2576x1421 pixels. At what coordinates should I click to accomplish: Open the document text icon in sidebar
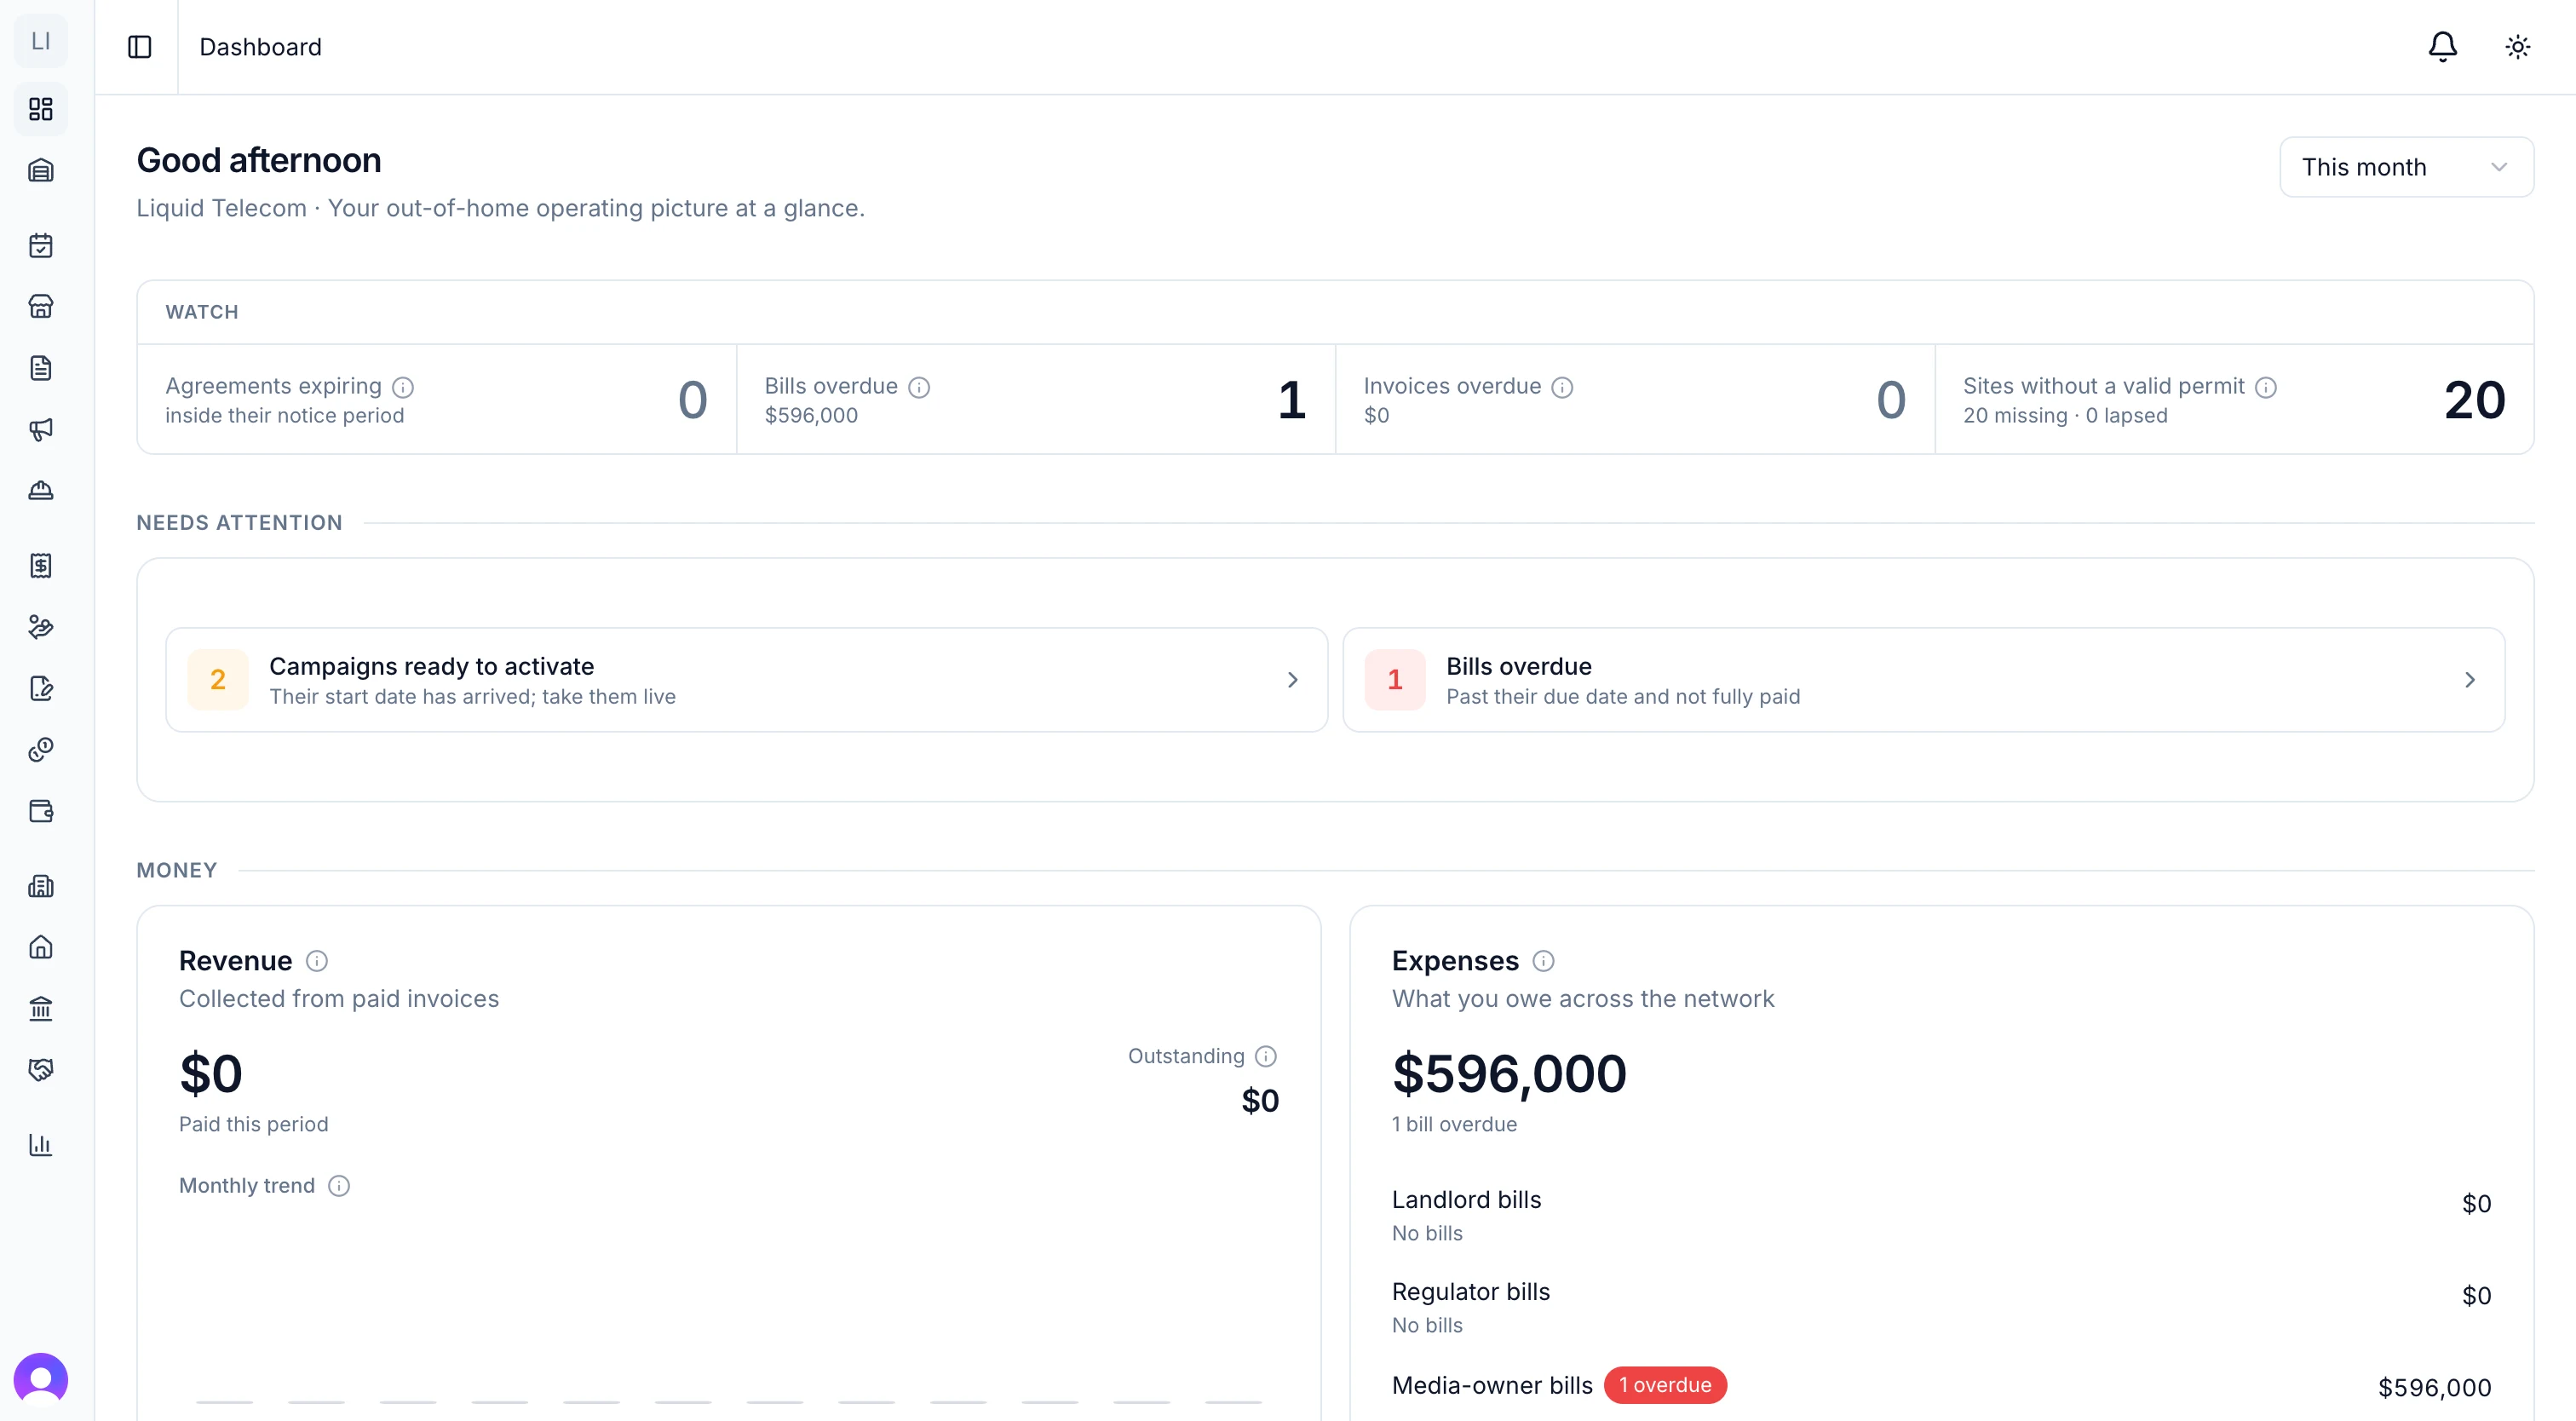point(41,368)
